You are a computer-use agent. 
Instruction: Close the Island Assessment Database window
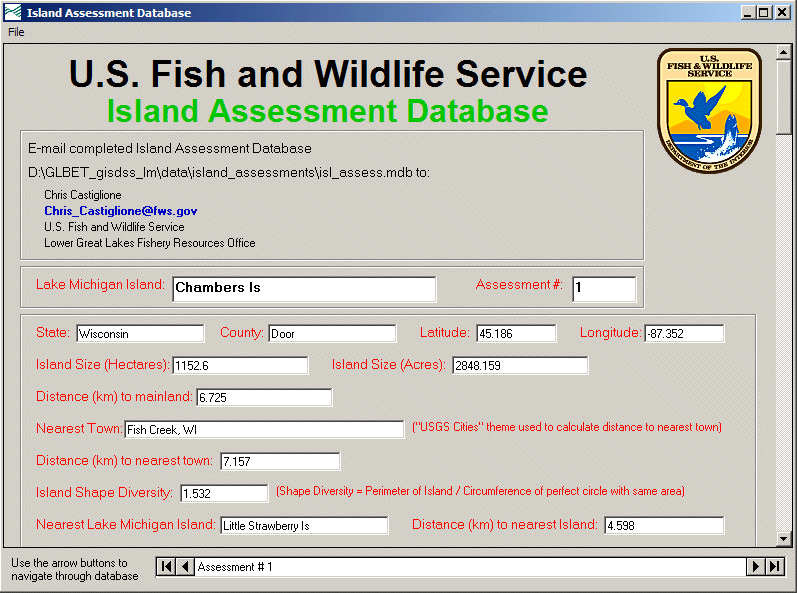pyautogui.click(x=782, y=13)
